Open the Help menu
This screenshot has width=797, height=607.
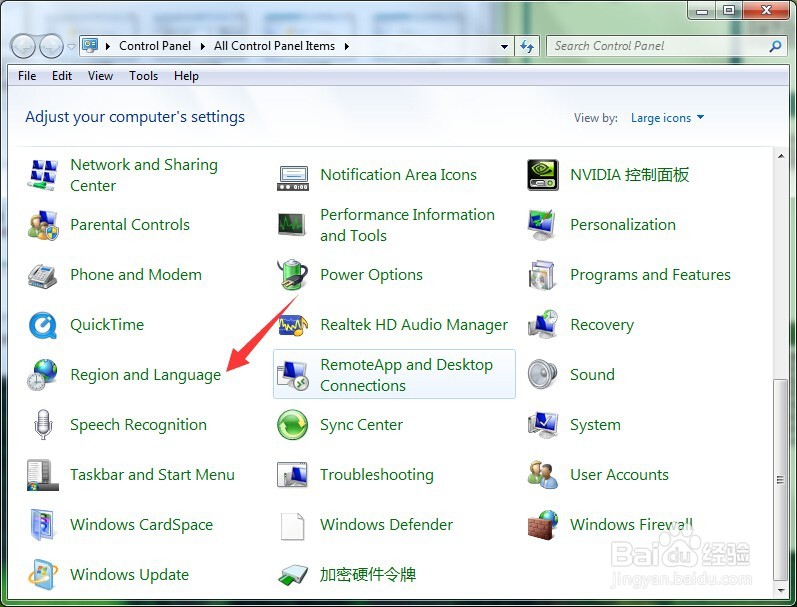click(x=186, y=76)
